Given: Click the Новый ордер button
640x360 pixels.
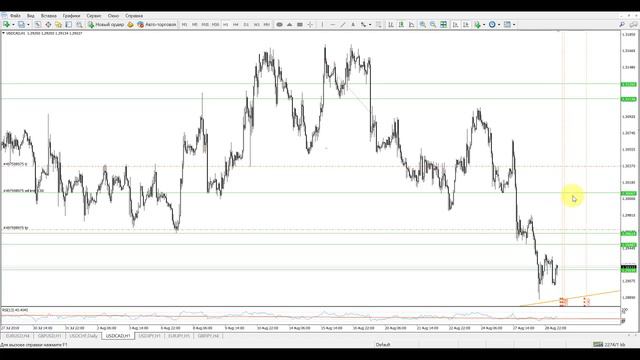Looking at the screenshot, I should [x=106, y=24].
